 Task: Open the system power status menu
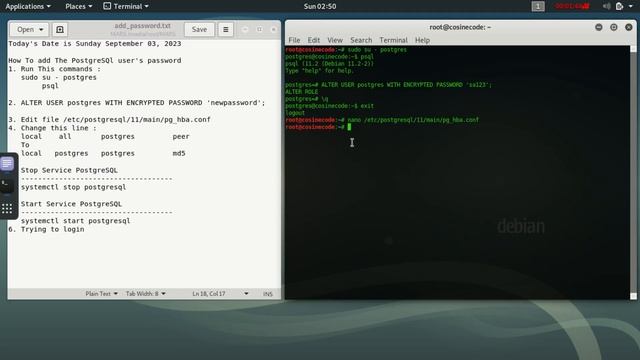pos(624,6)
